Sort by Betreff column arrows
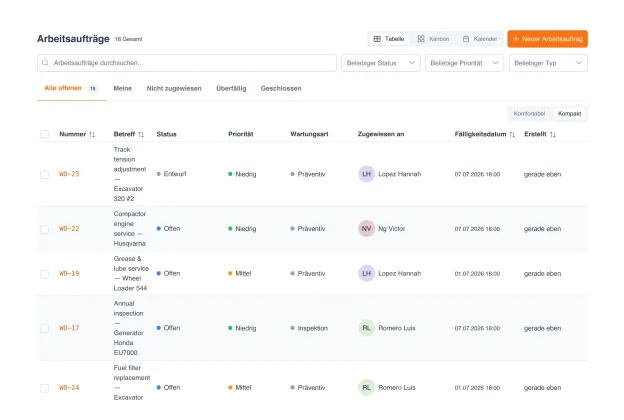The width and height of the screenshot is (624, 420). (x=141, y=135)
